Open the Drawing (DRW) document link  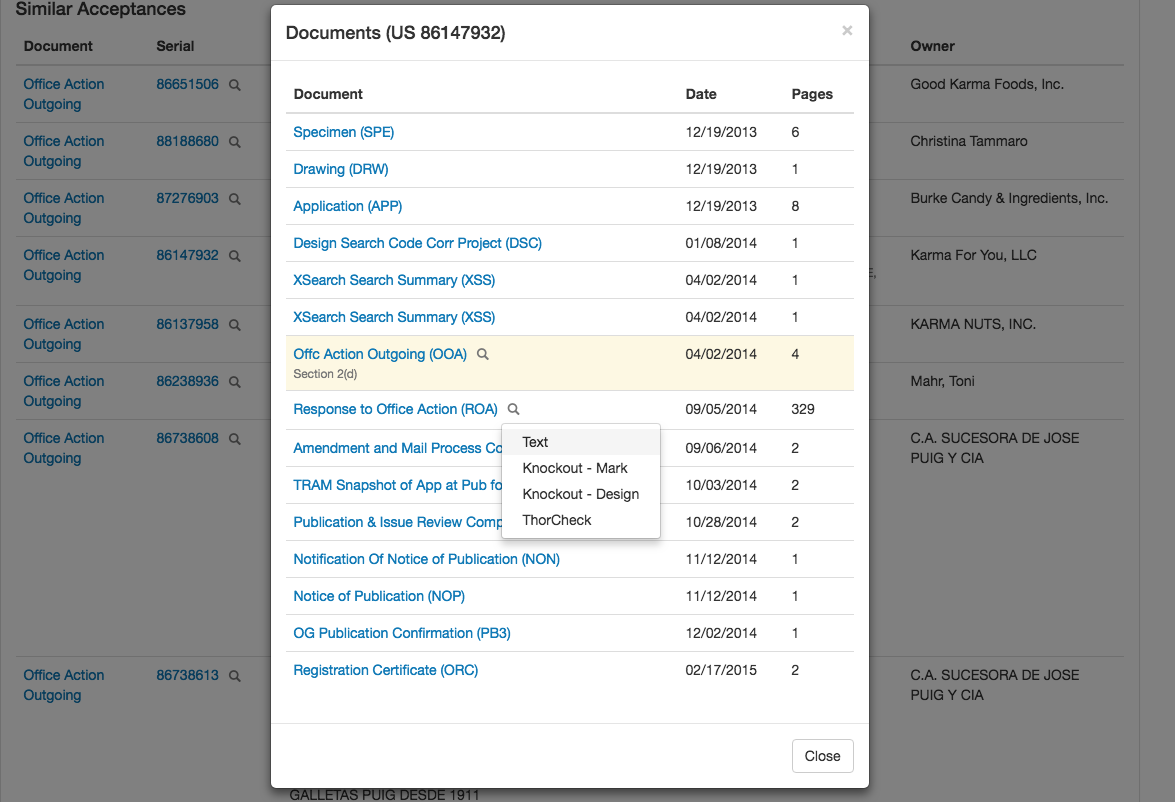point(340,169)
